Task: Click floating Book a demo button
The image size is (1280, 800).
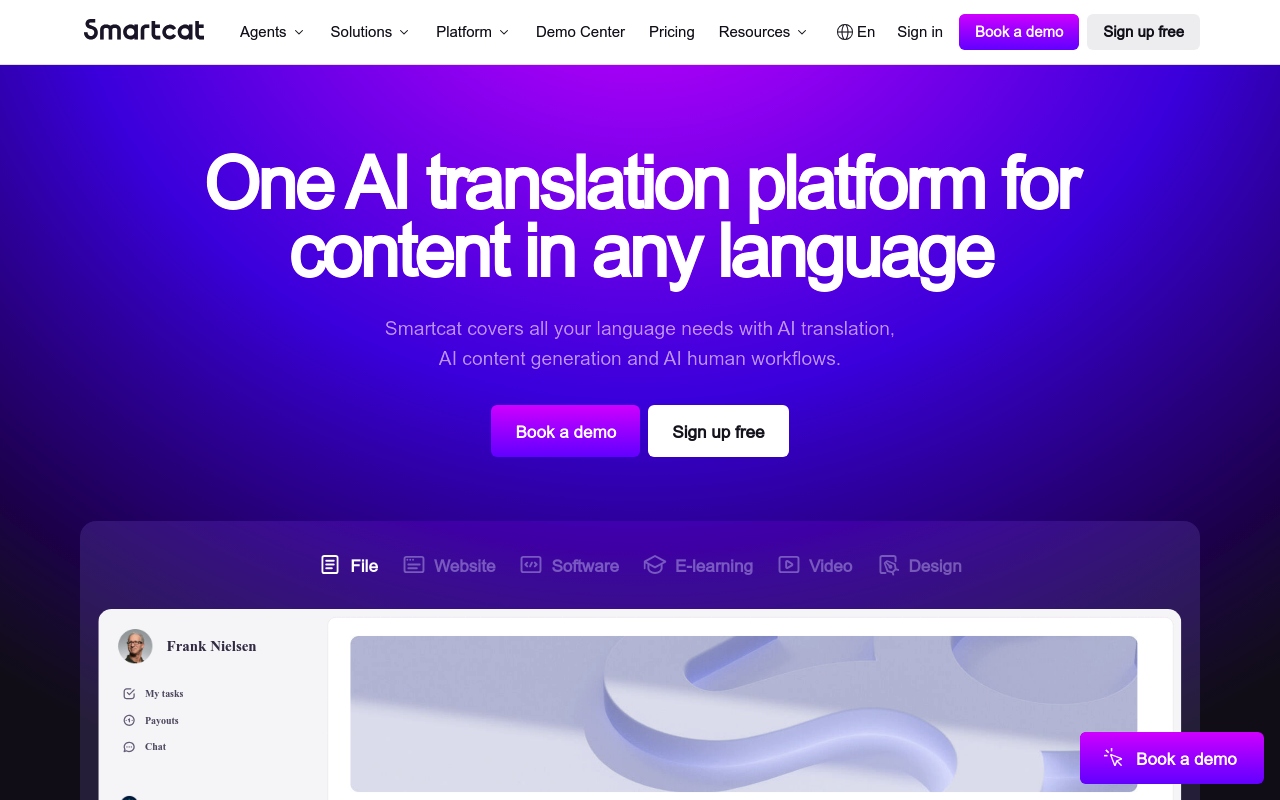Action: (x=1171, y=758)
